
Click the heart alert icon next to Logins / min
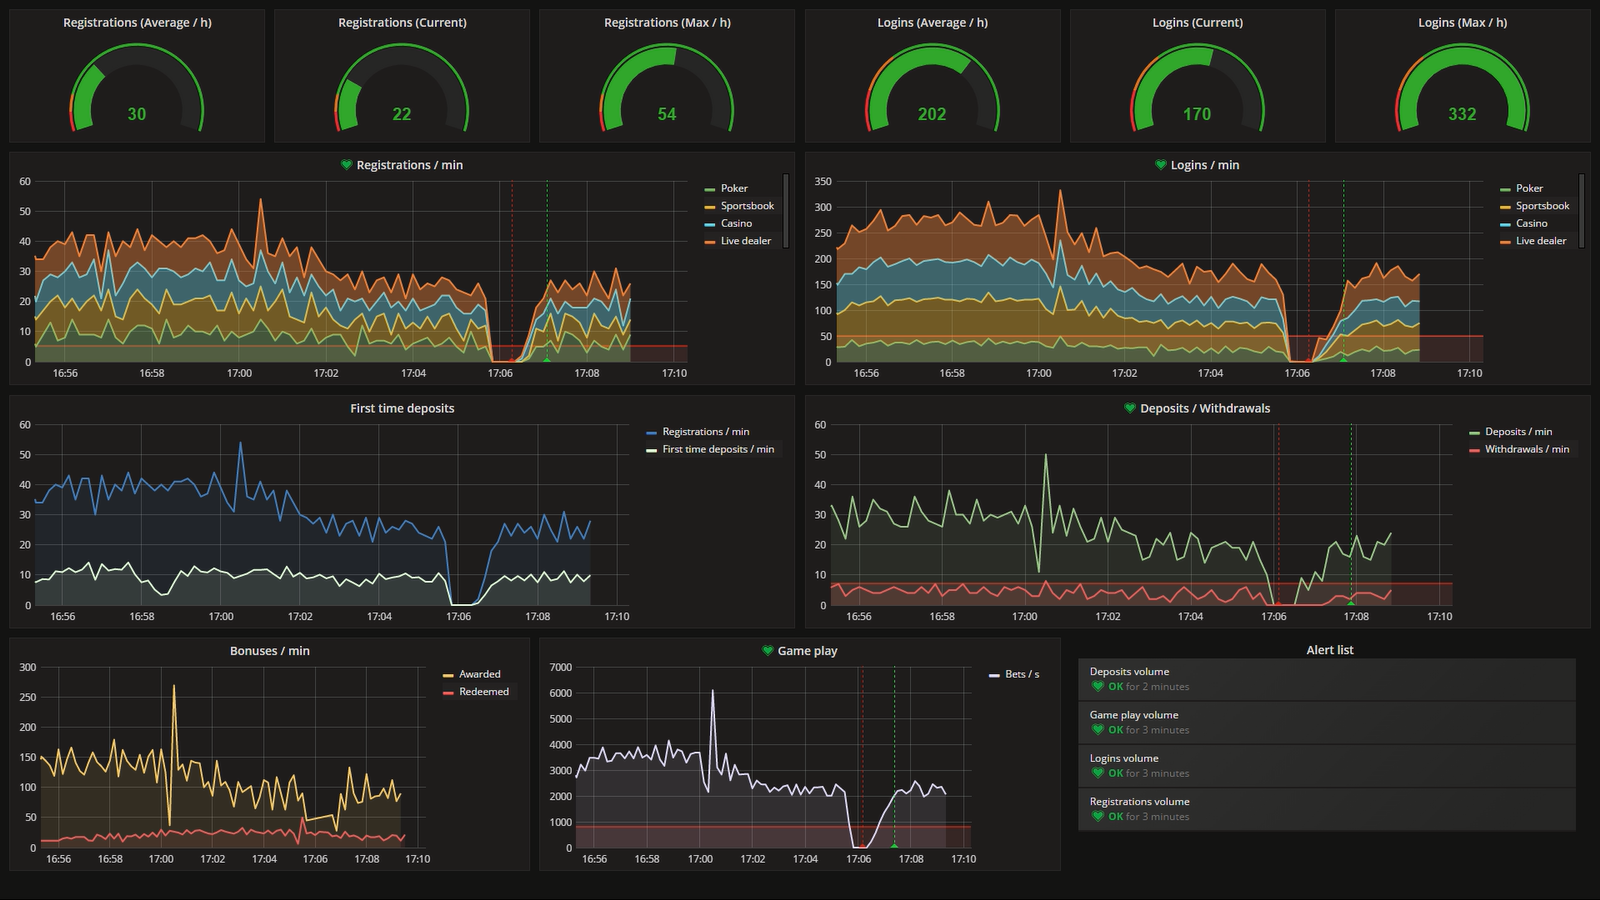[1160, 165]
